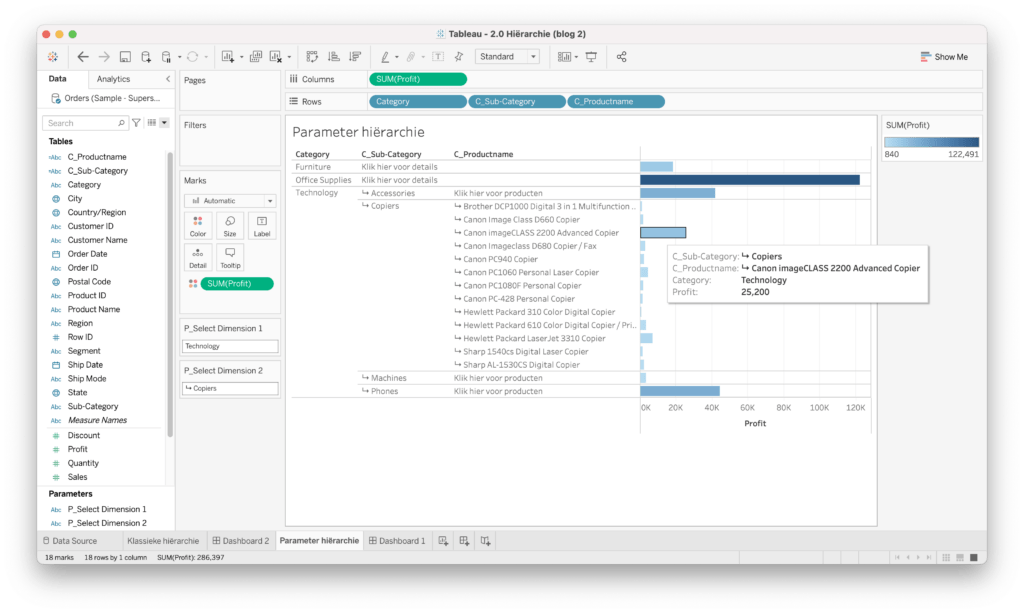Click the Presentation mode icon
The image size is (1024, 613).
coord(591,57)
